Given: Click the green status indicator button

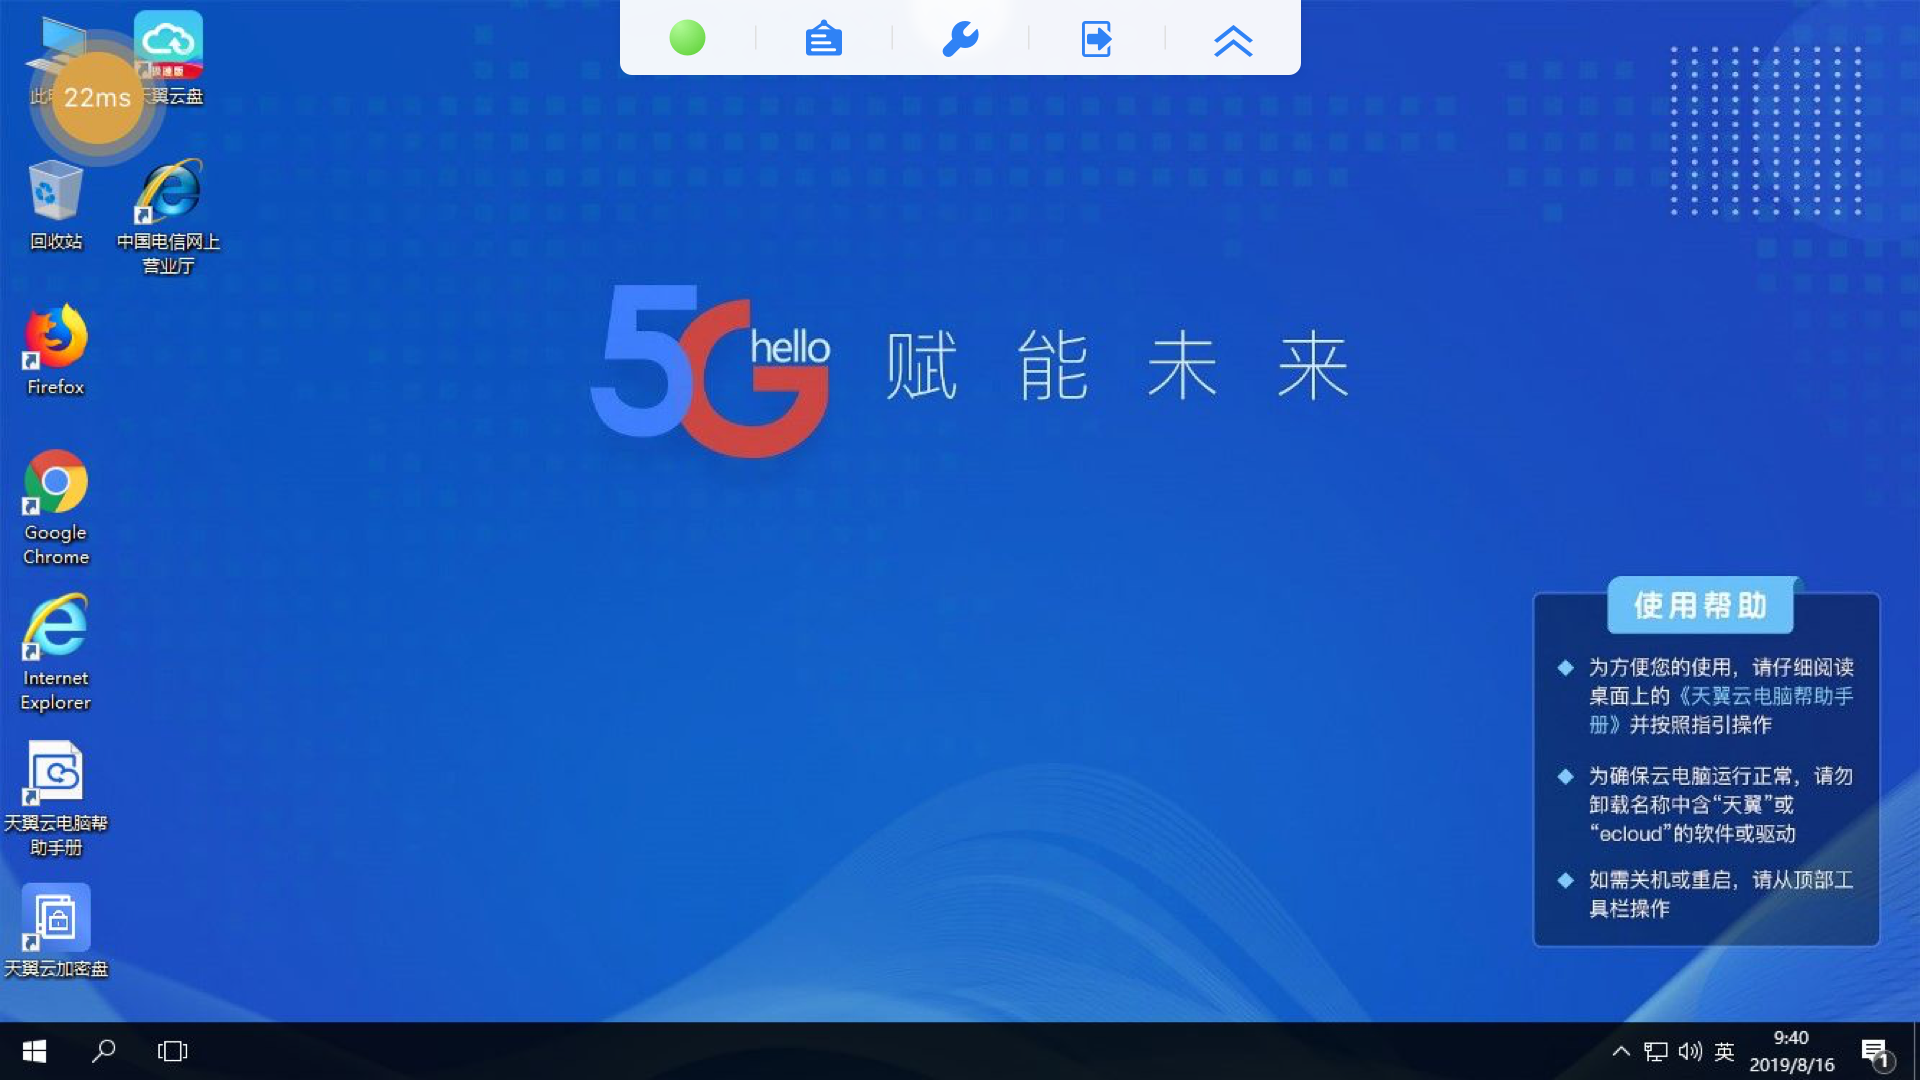Looking at the screenshot, I should coord(687,38).
